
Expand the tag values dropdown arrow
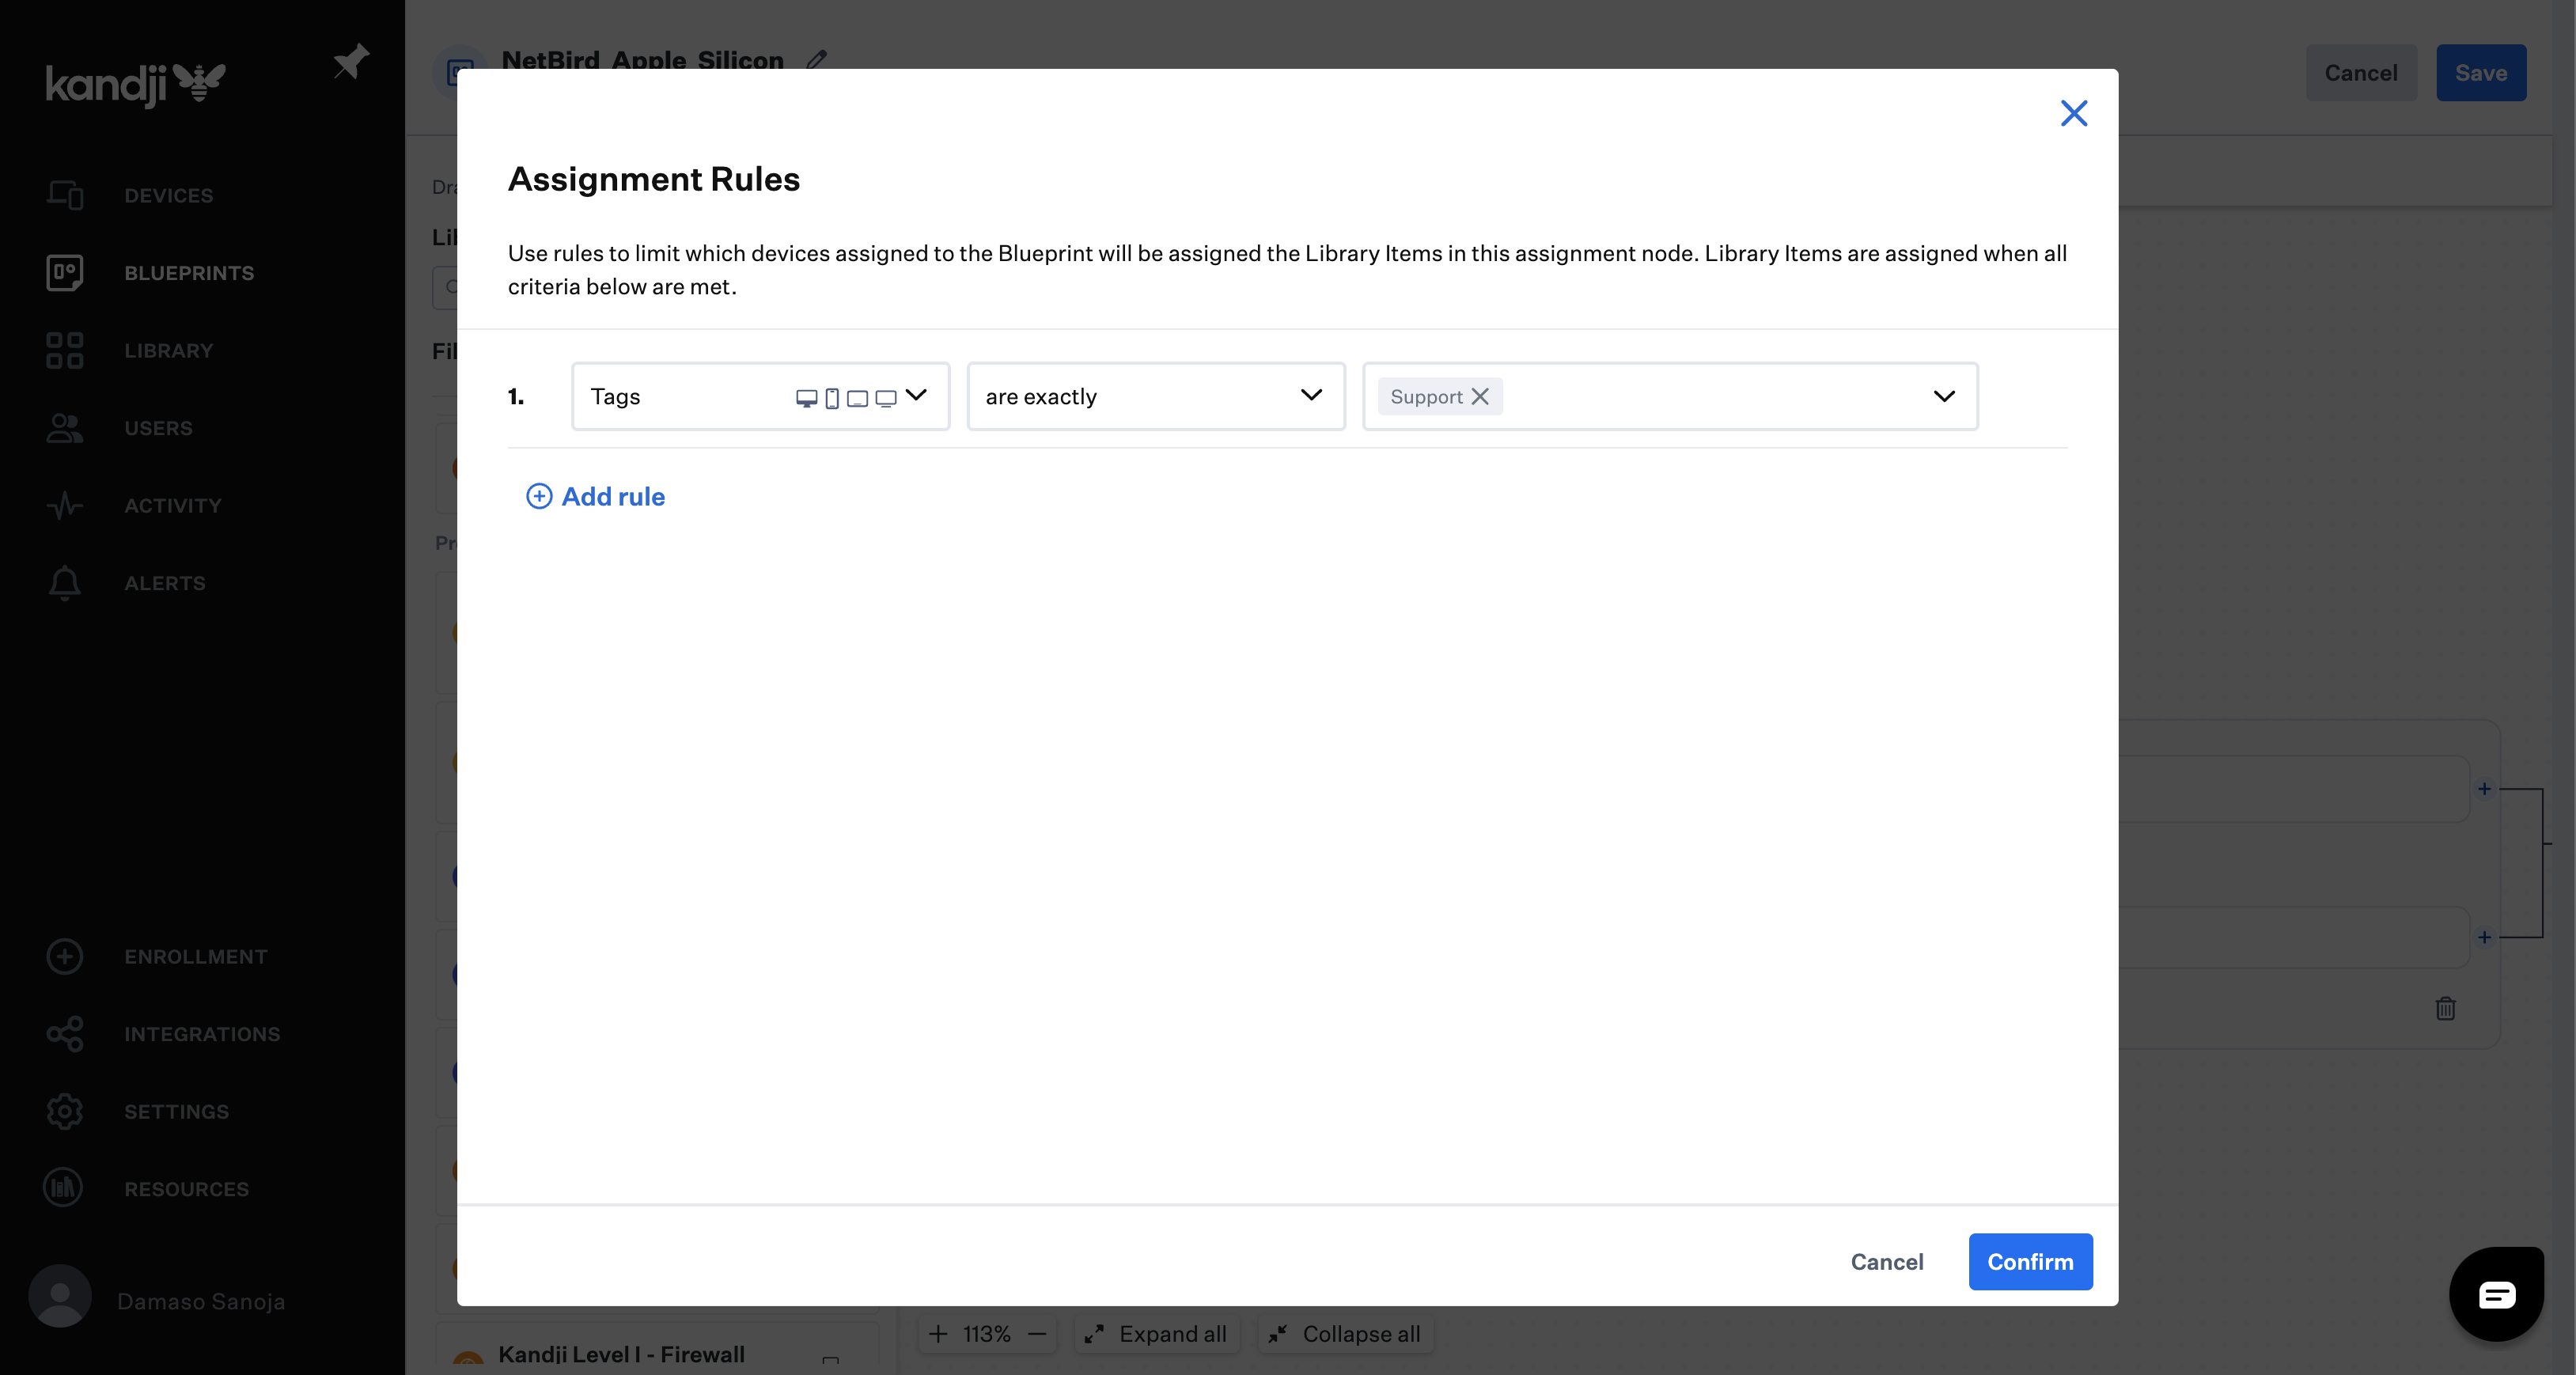1943,396
